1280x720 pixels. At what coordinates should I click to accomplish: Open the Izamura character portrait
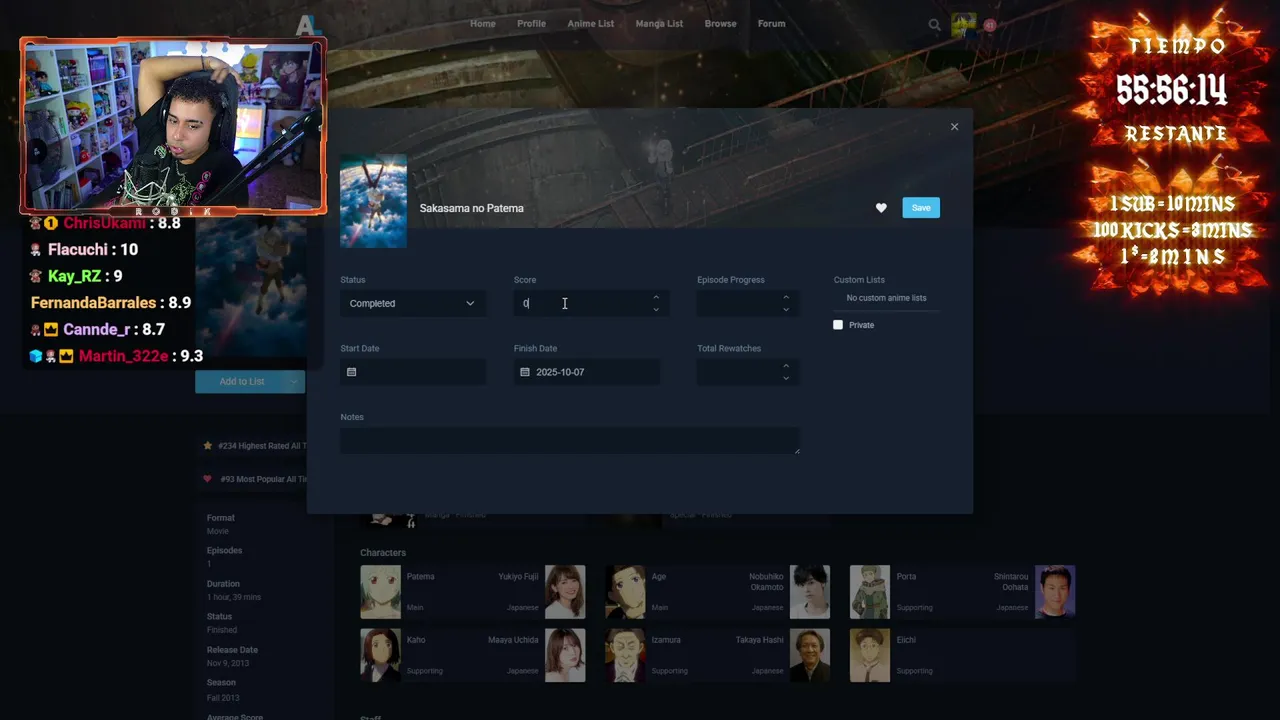pos(625,655)
